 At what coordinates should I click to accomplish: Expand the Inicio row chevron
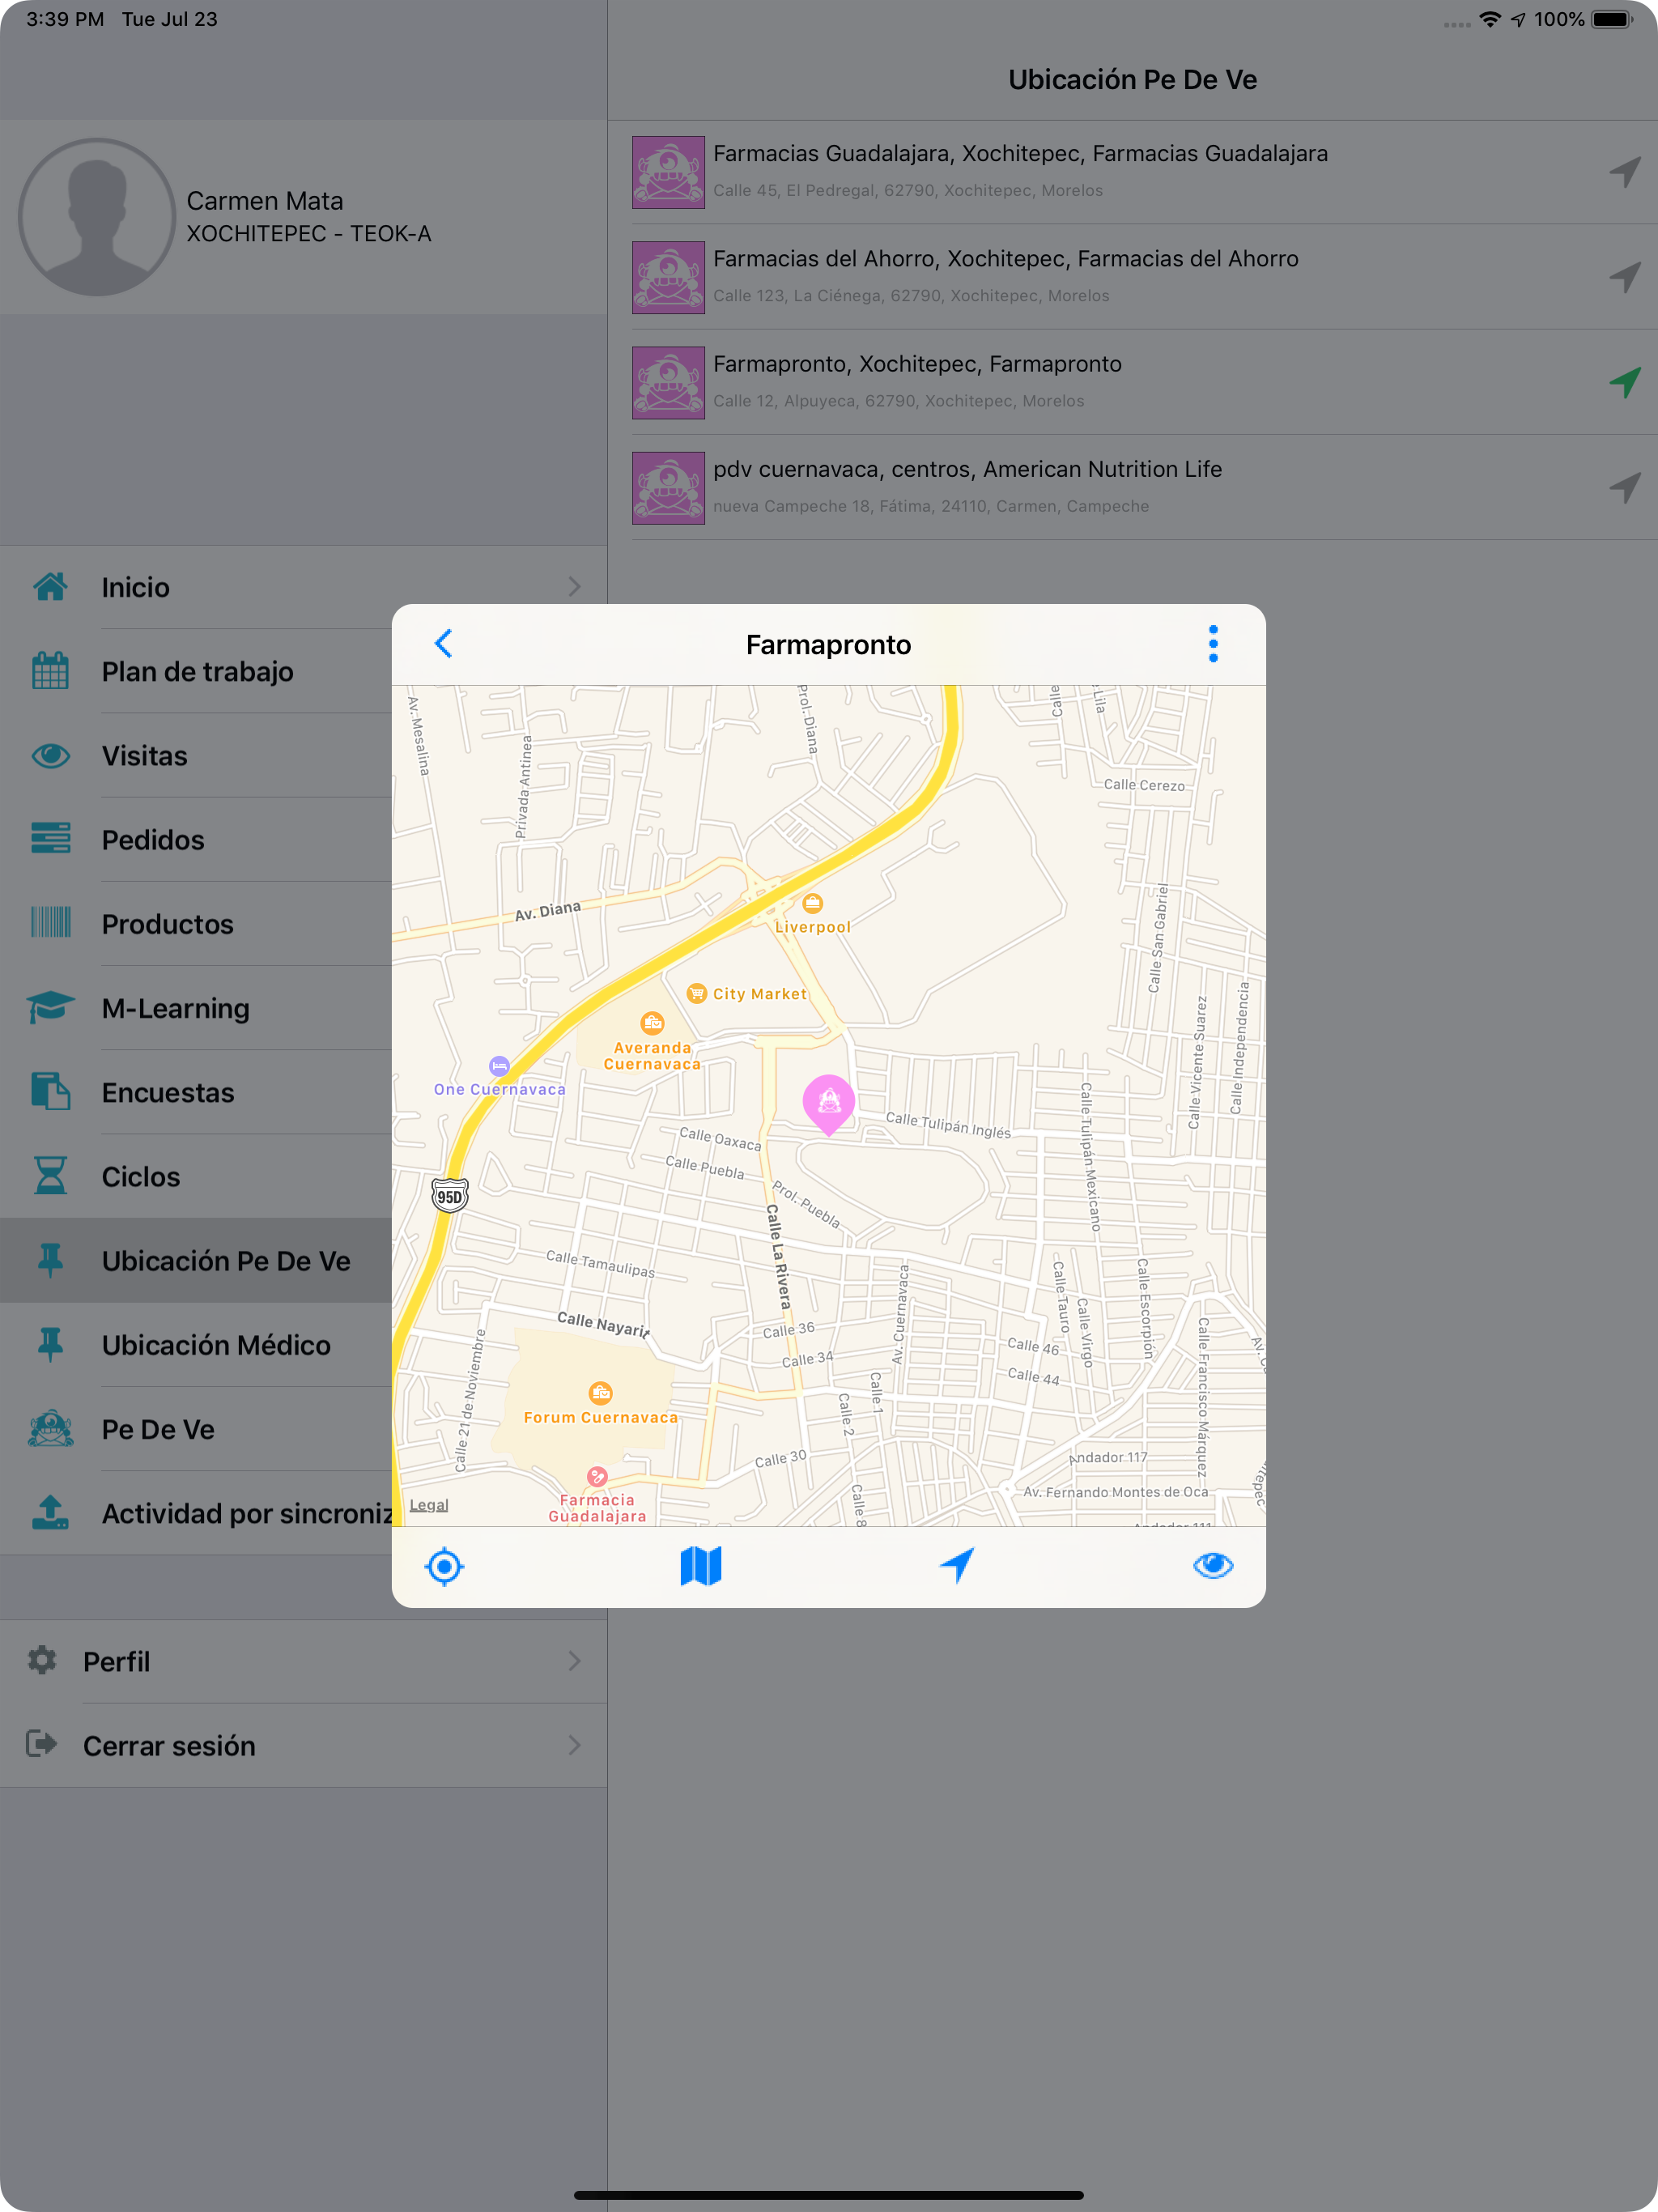tap(574, 587)
